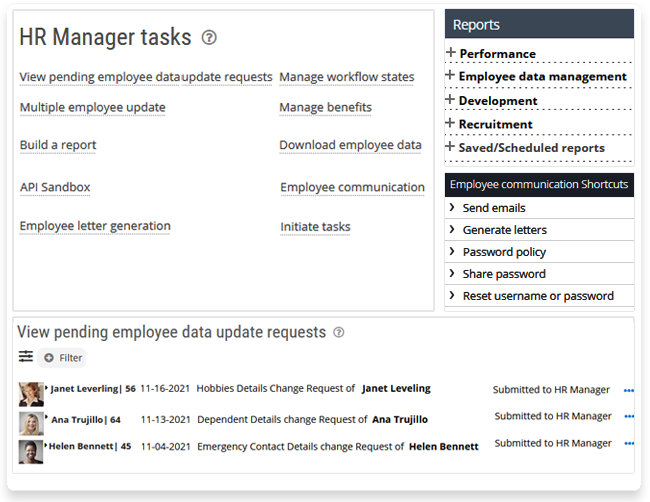The height and width of the screenshot is (502, 650).
Task: Add a Filter to pending requests
Action: point(62,358)
